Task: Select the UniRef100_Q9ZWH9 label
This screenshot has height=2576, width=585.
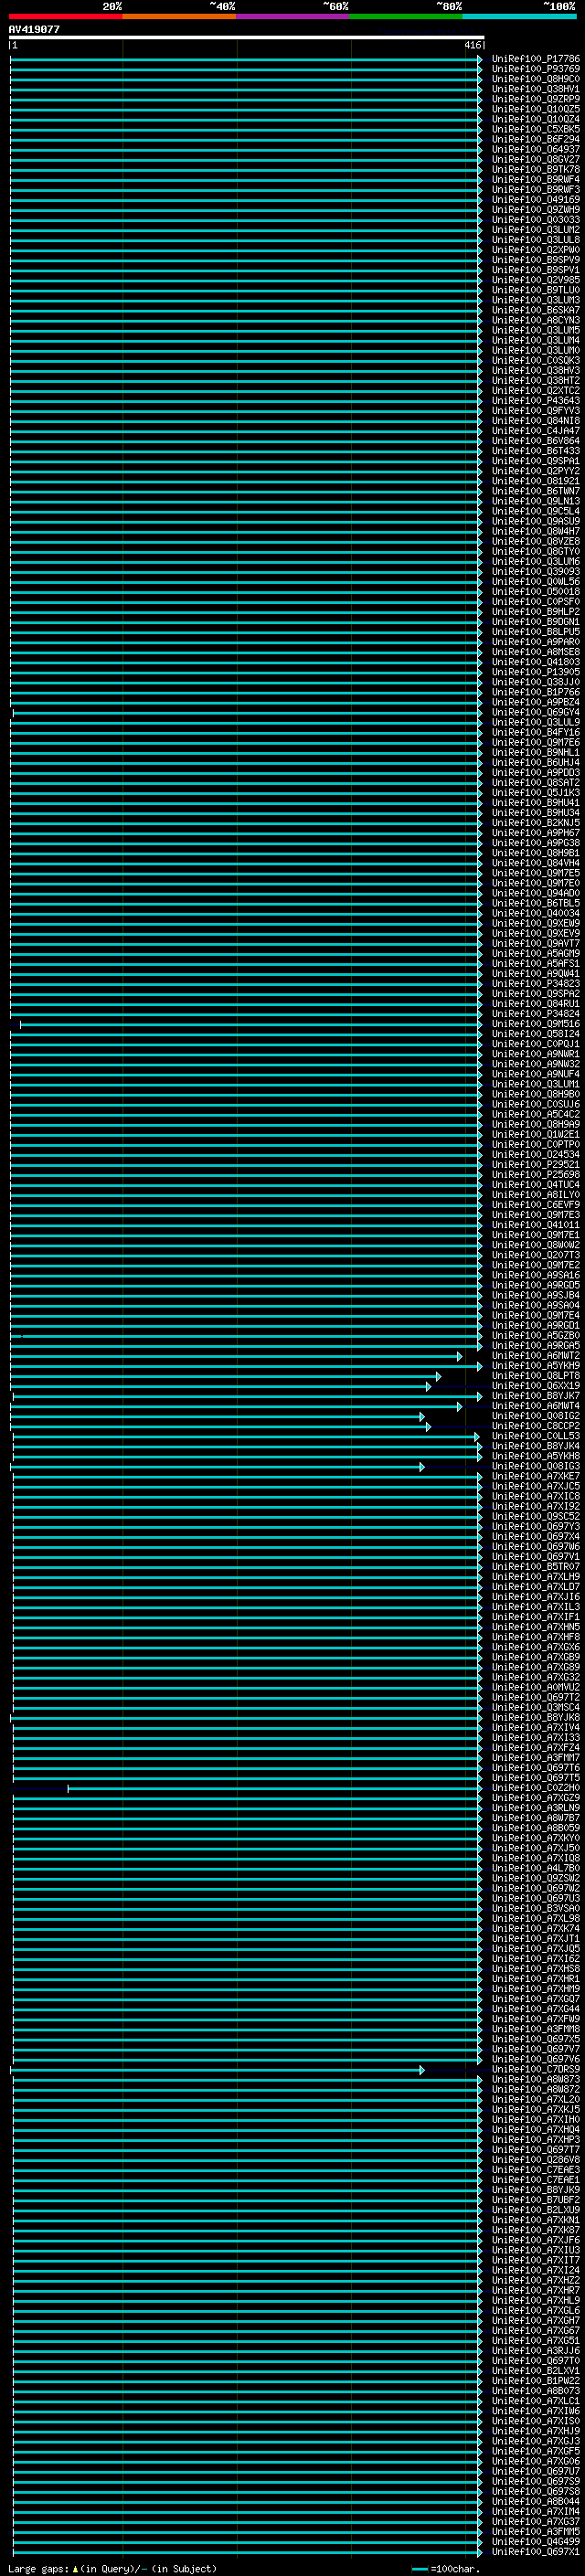Action: (x=536, y=210)
